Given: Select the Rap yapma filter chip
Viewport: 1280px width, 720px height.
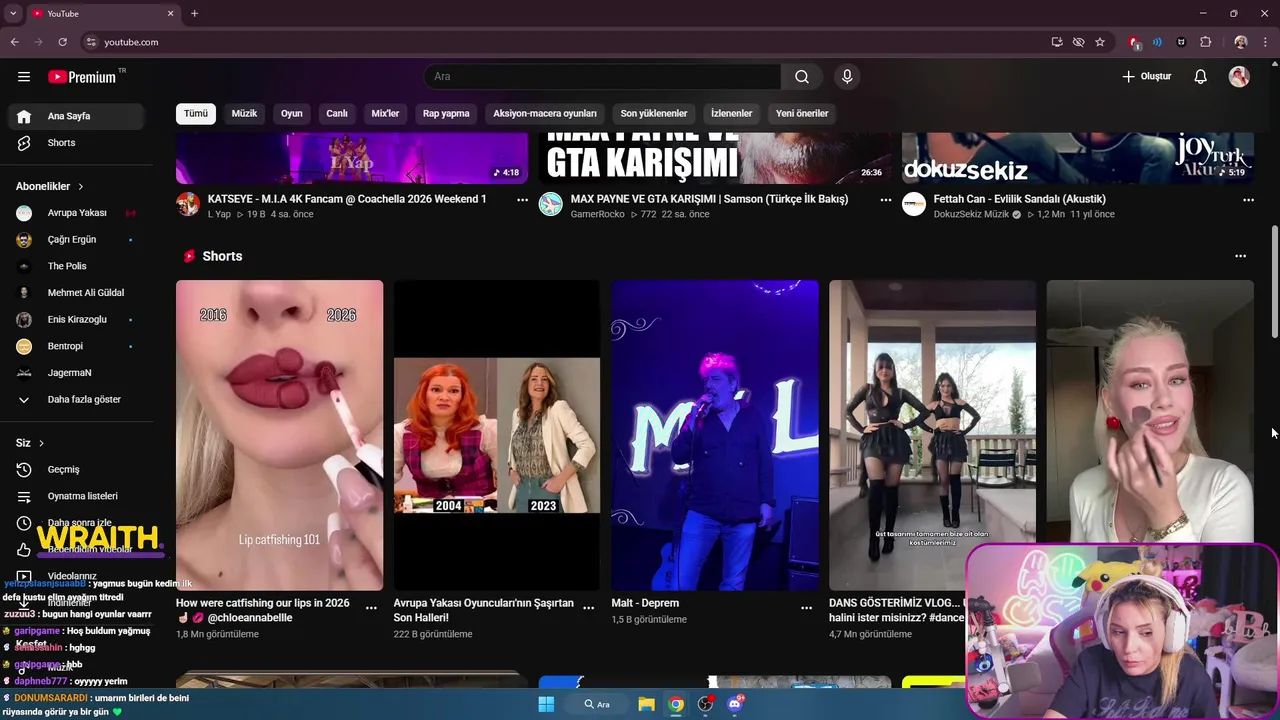Looking at the screenshot, I should [446, 114].
